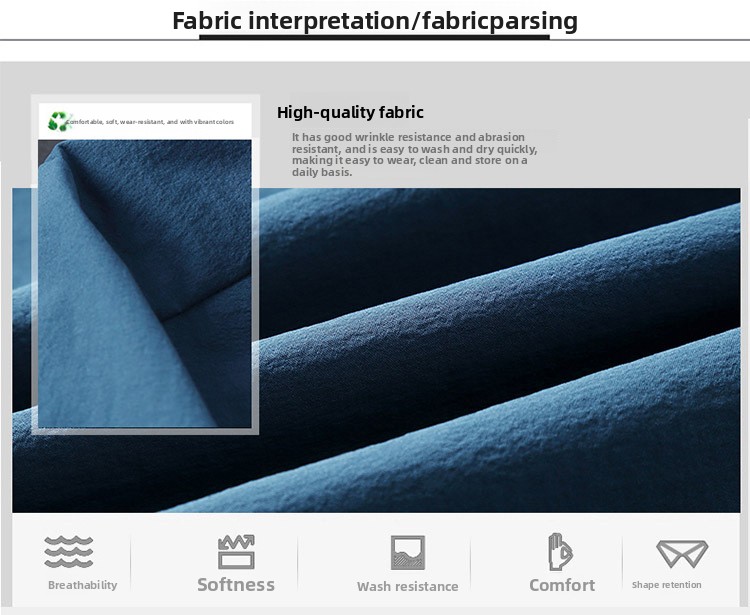Viewport: 750px width, 615px height.
Task: Click the Comfort hand icon
Action: tap(561, 551)
